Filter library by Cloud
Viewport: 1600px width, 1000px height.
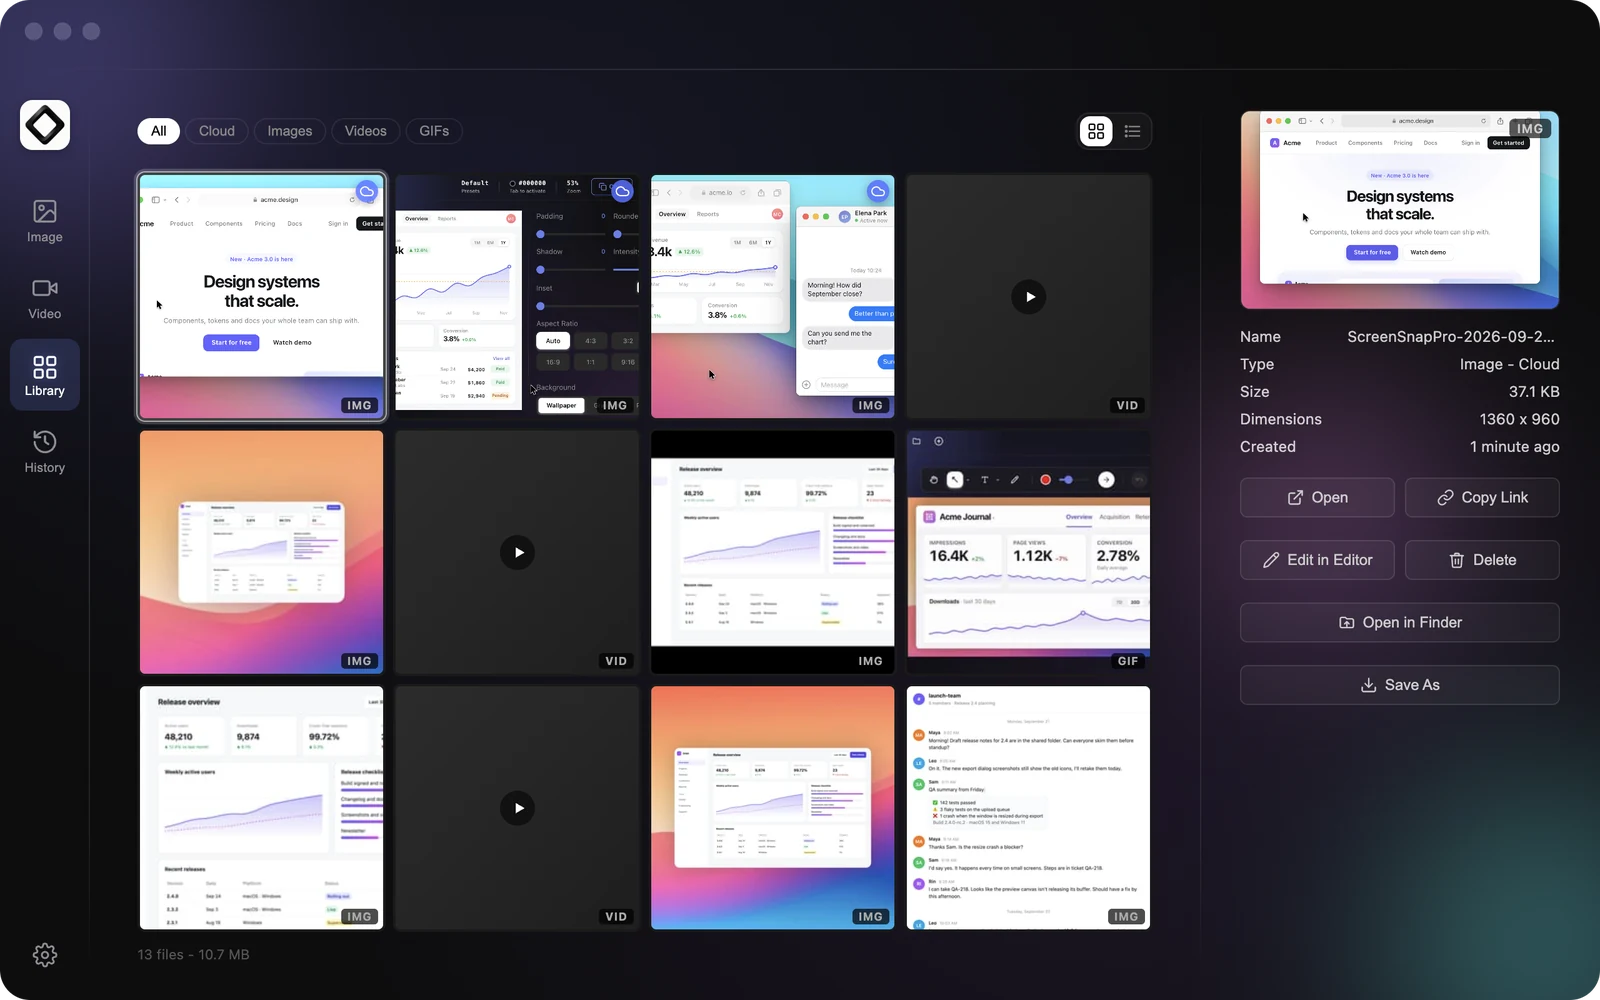pos(217,131)
